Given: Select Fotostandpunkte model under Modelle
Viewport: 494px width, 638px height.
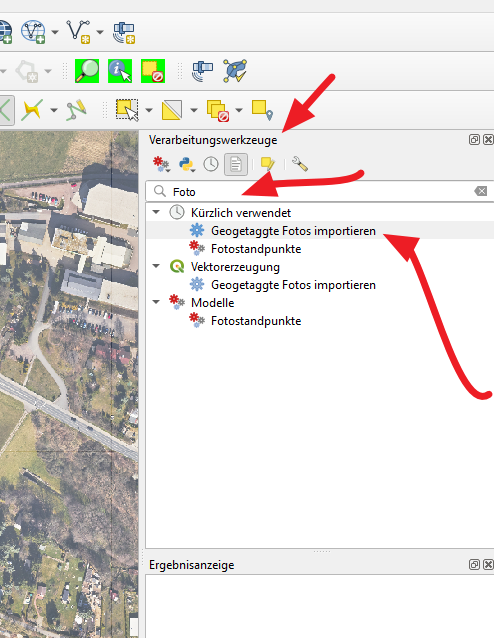Looking at the screenshot, I should [256, 321].
